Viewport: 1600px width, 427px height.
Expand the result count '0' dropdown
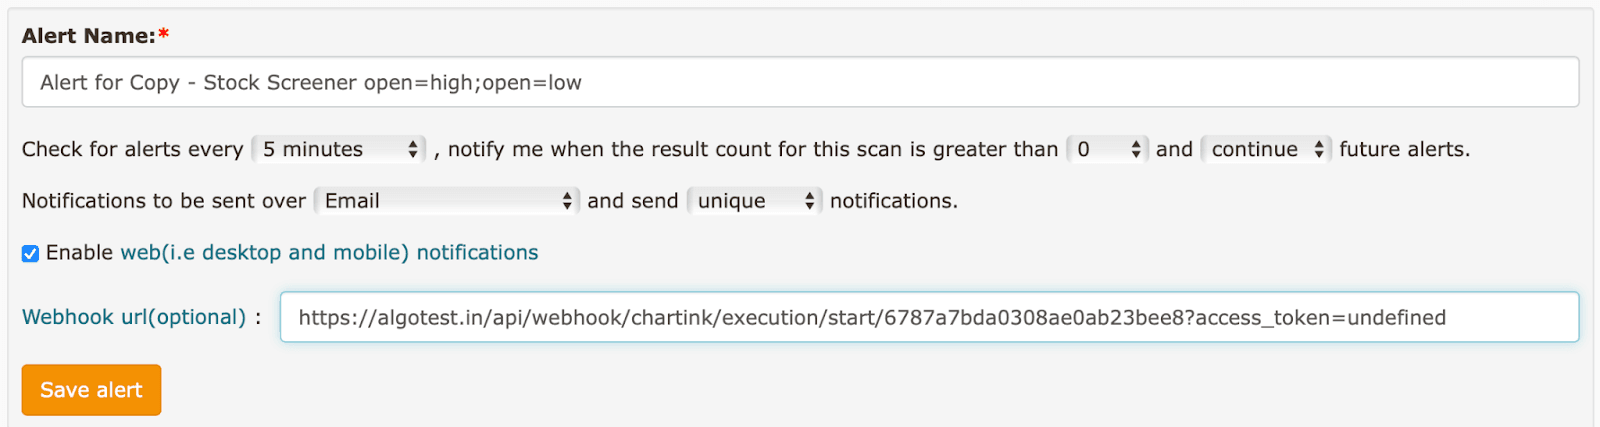[1107, 149]
